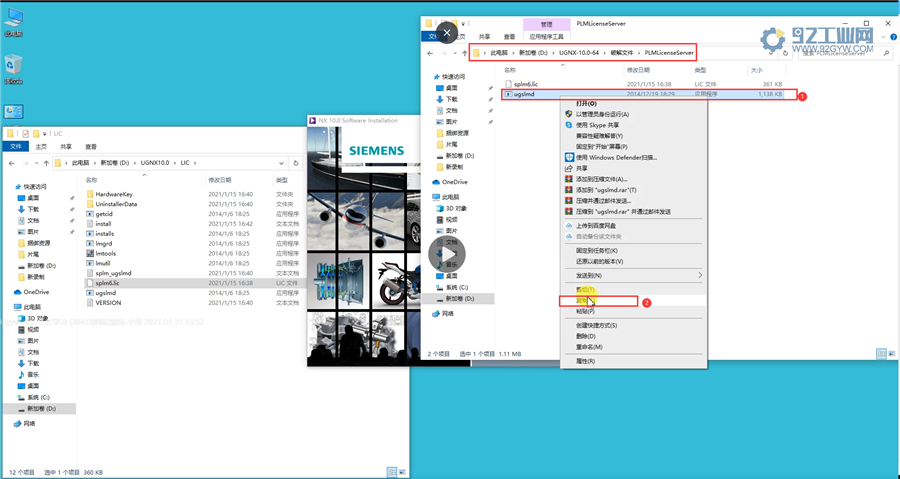Click the up-arrow in PLMLicenseServer window
The width and height of the screenshot is (900, 479).
[464, 53]
